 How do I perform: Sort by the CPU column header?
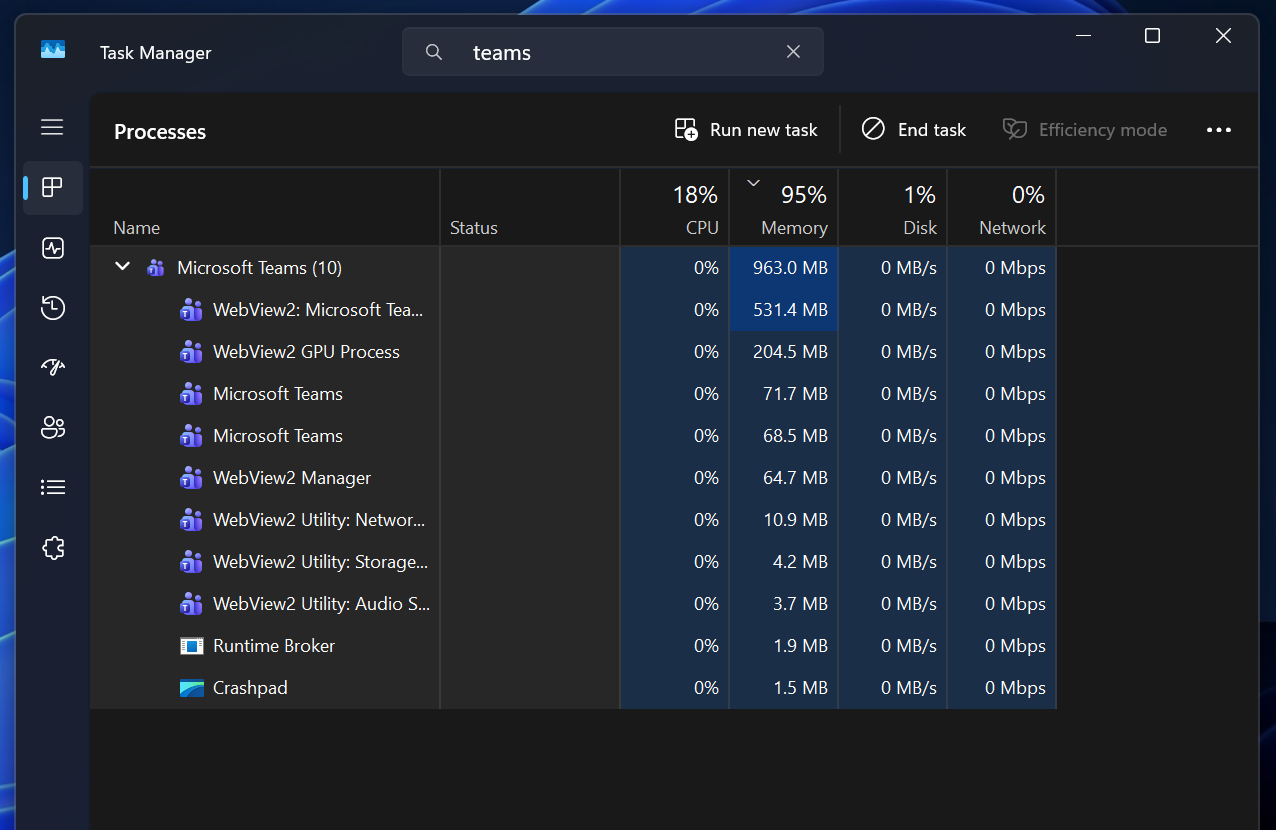point(675,207)
